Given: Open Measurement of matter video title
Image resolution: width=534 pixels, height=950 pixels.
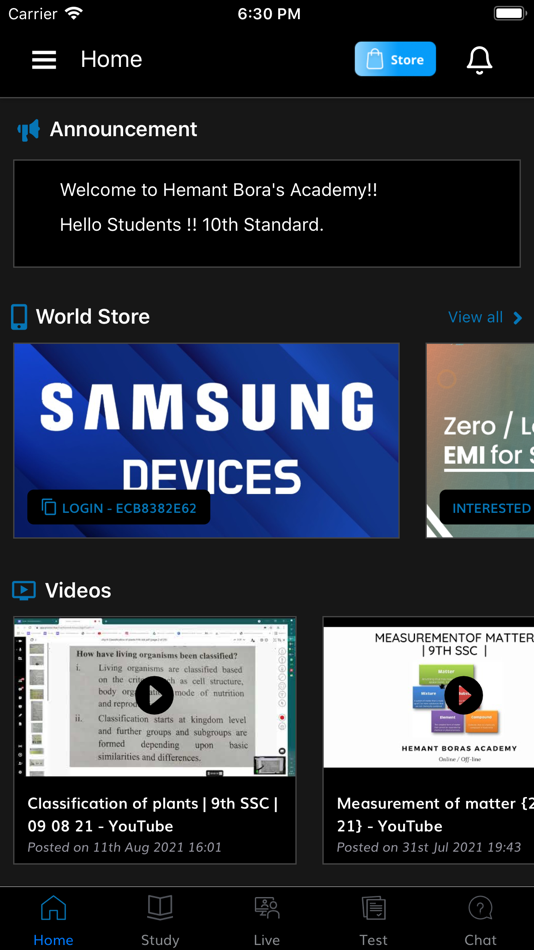Looking at the screenshot, I should tap(435, 814).
